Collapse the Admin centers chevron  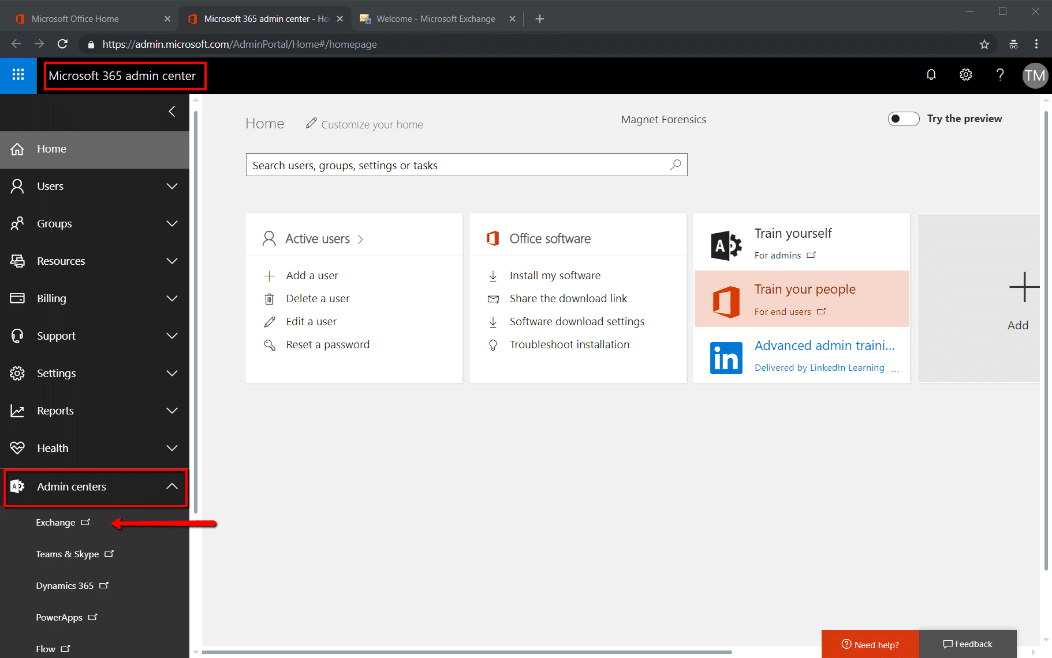pos(172,486)
